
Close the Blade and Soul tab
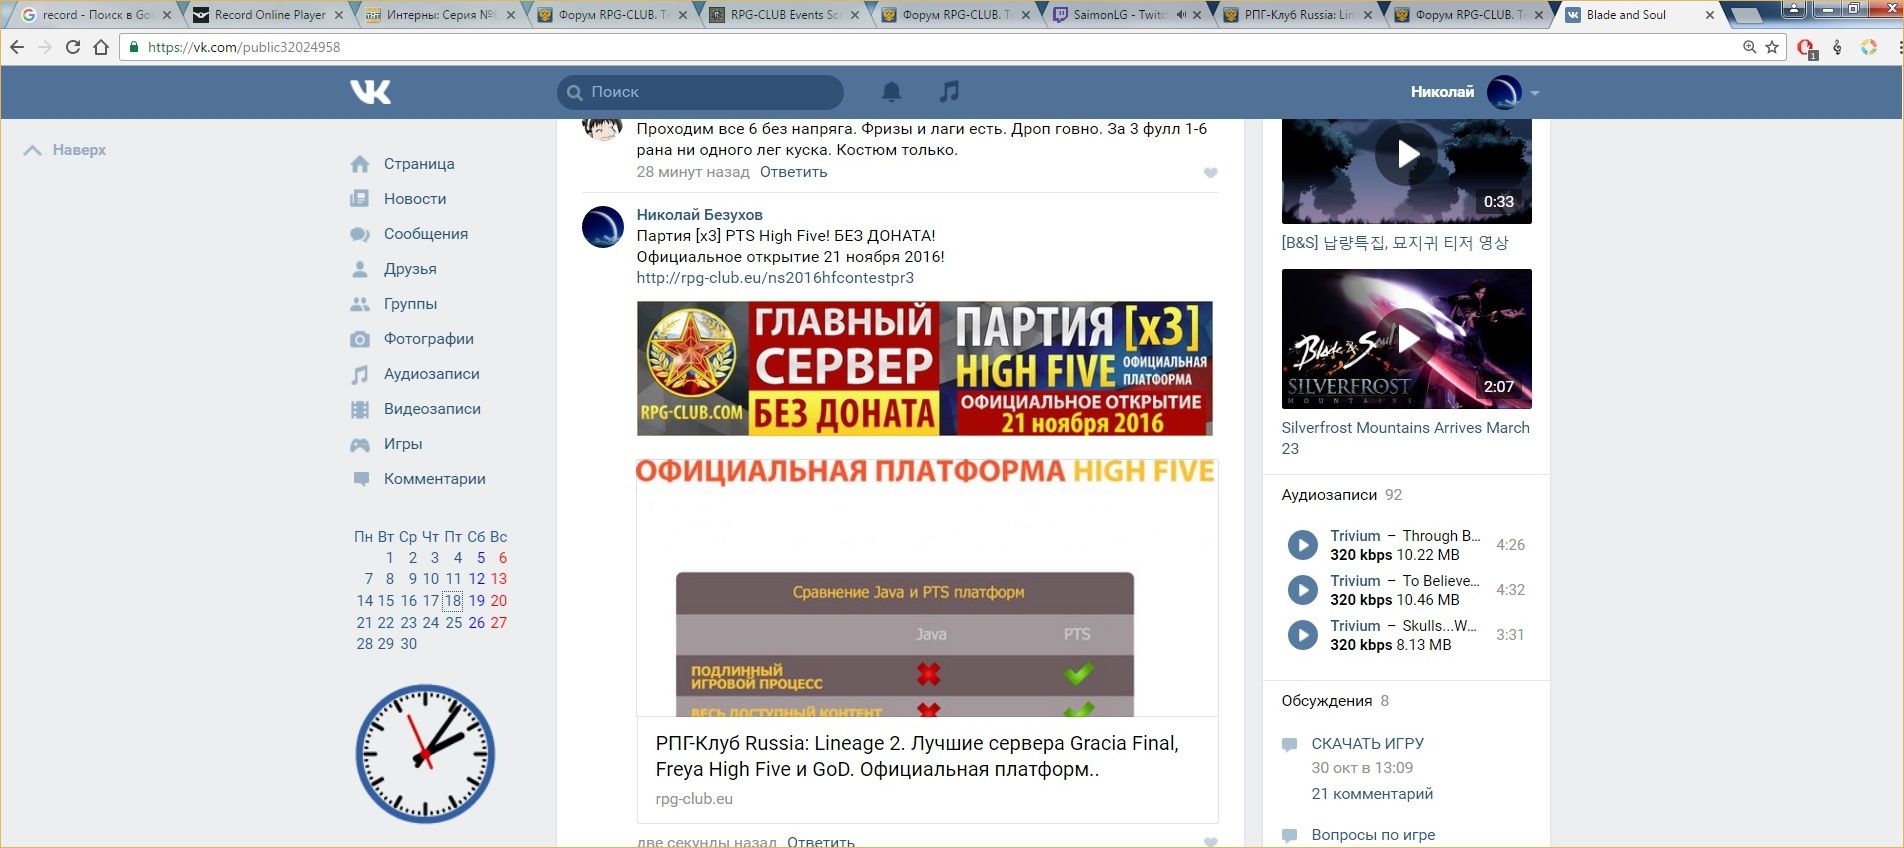tap(1709, 15)
